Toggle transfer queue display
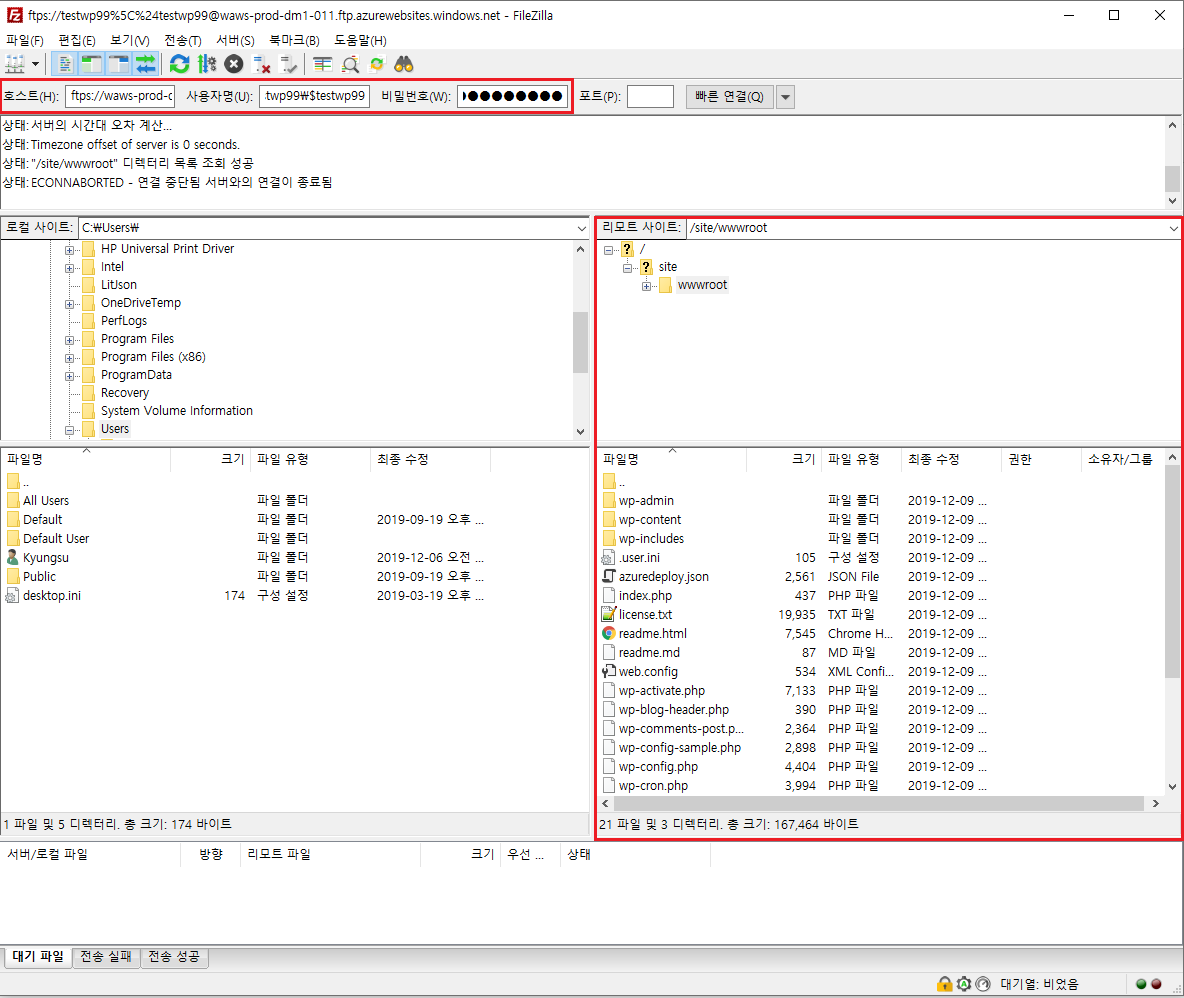This screenshot has height=998, width=1184. [x=145, y=65]
